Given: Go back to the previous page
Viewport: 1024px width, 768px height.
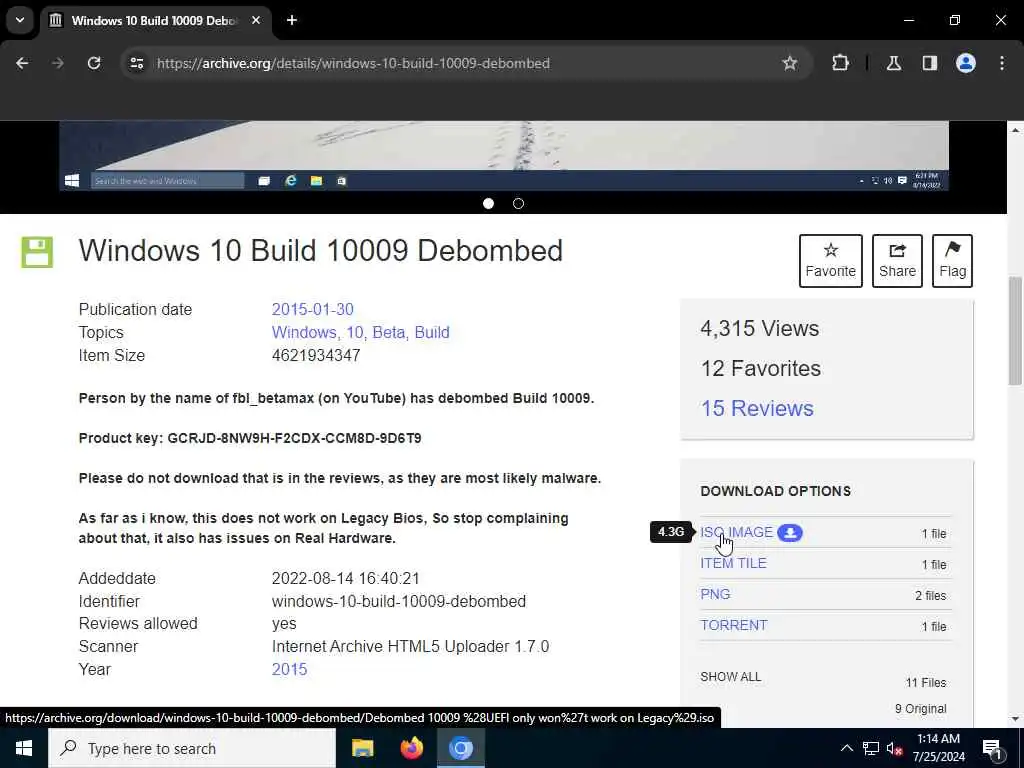Looking at the screenshot, I should [22, 63].
